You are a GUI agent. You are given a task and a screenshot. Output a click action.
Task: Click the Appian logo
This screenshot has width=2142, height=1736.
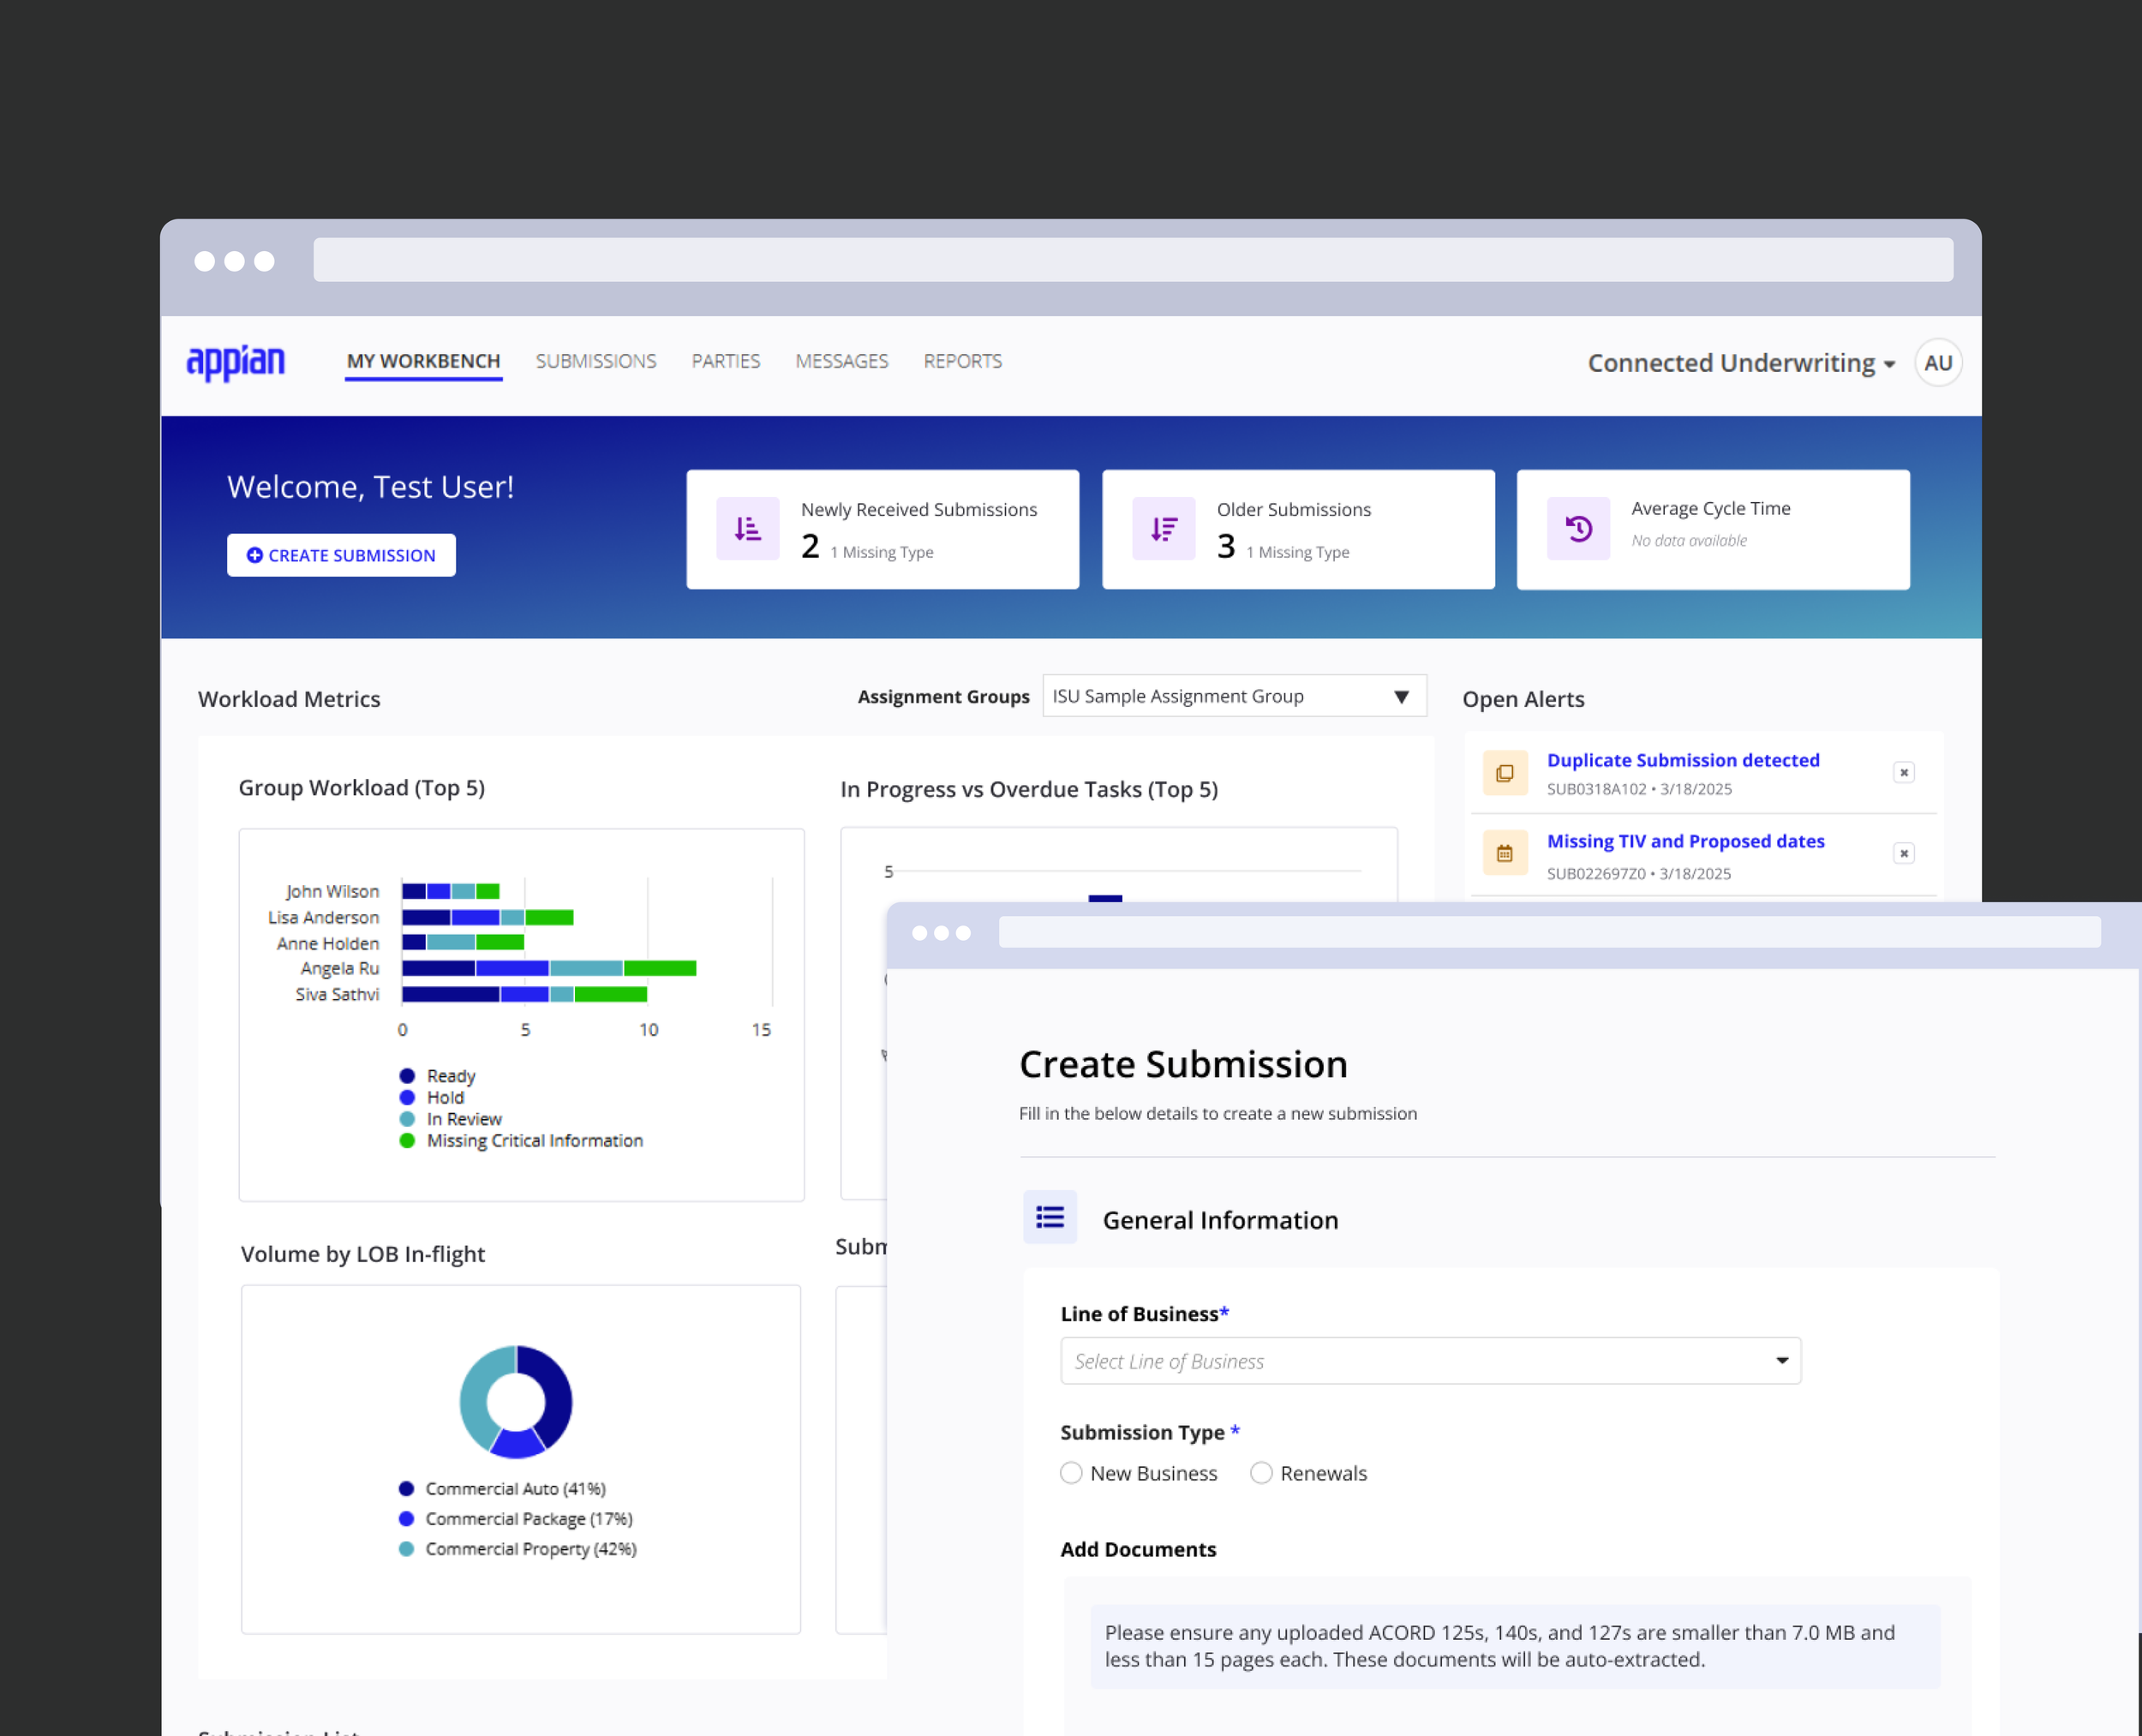click(x=236, y=361)
